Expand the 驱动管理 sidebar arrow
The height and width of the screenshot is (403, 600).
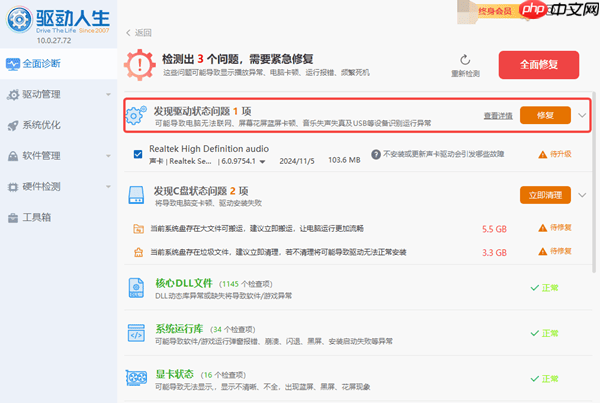[x=108, y=95]
